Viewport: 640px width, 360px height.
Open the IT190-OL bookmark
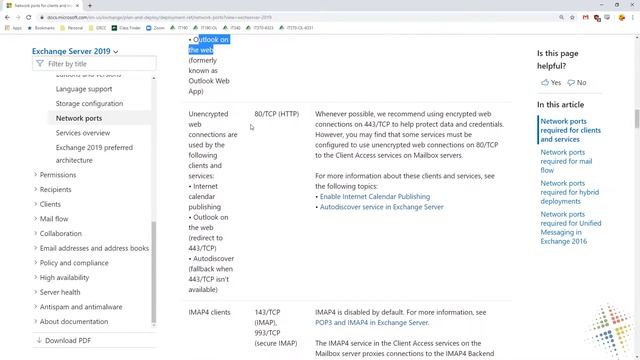205,28
